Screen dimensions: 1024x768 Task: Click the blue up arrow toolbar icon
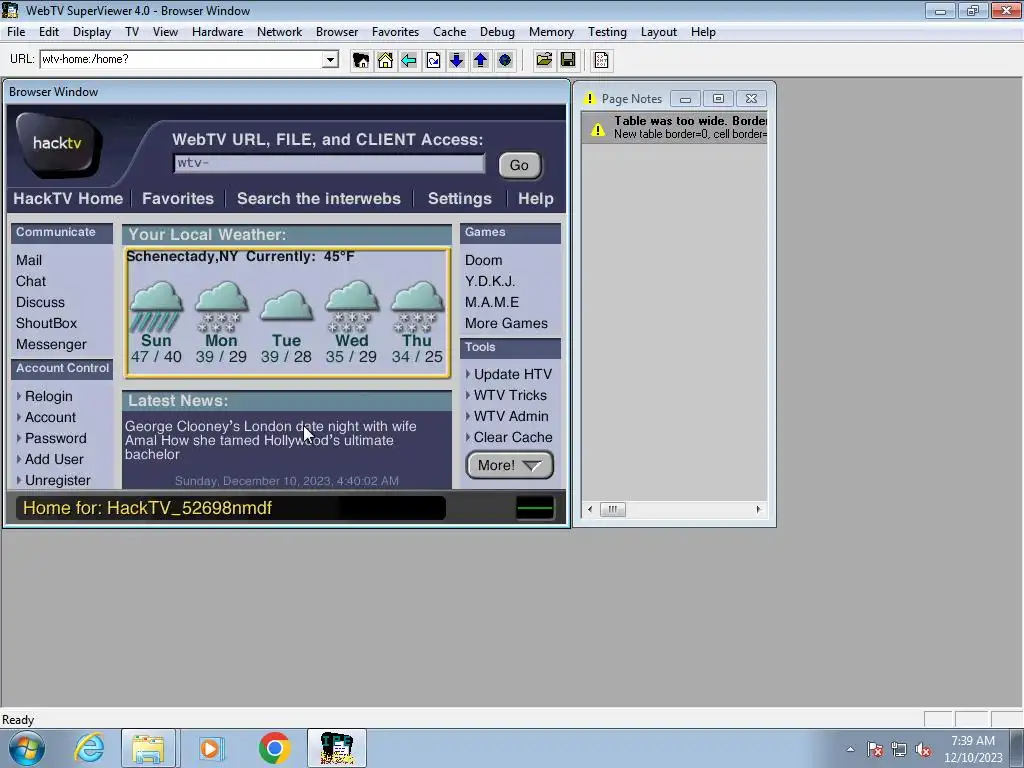click(x=481, y=61)
